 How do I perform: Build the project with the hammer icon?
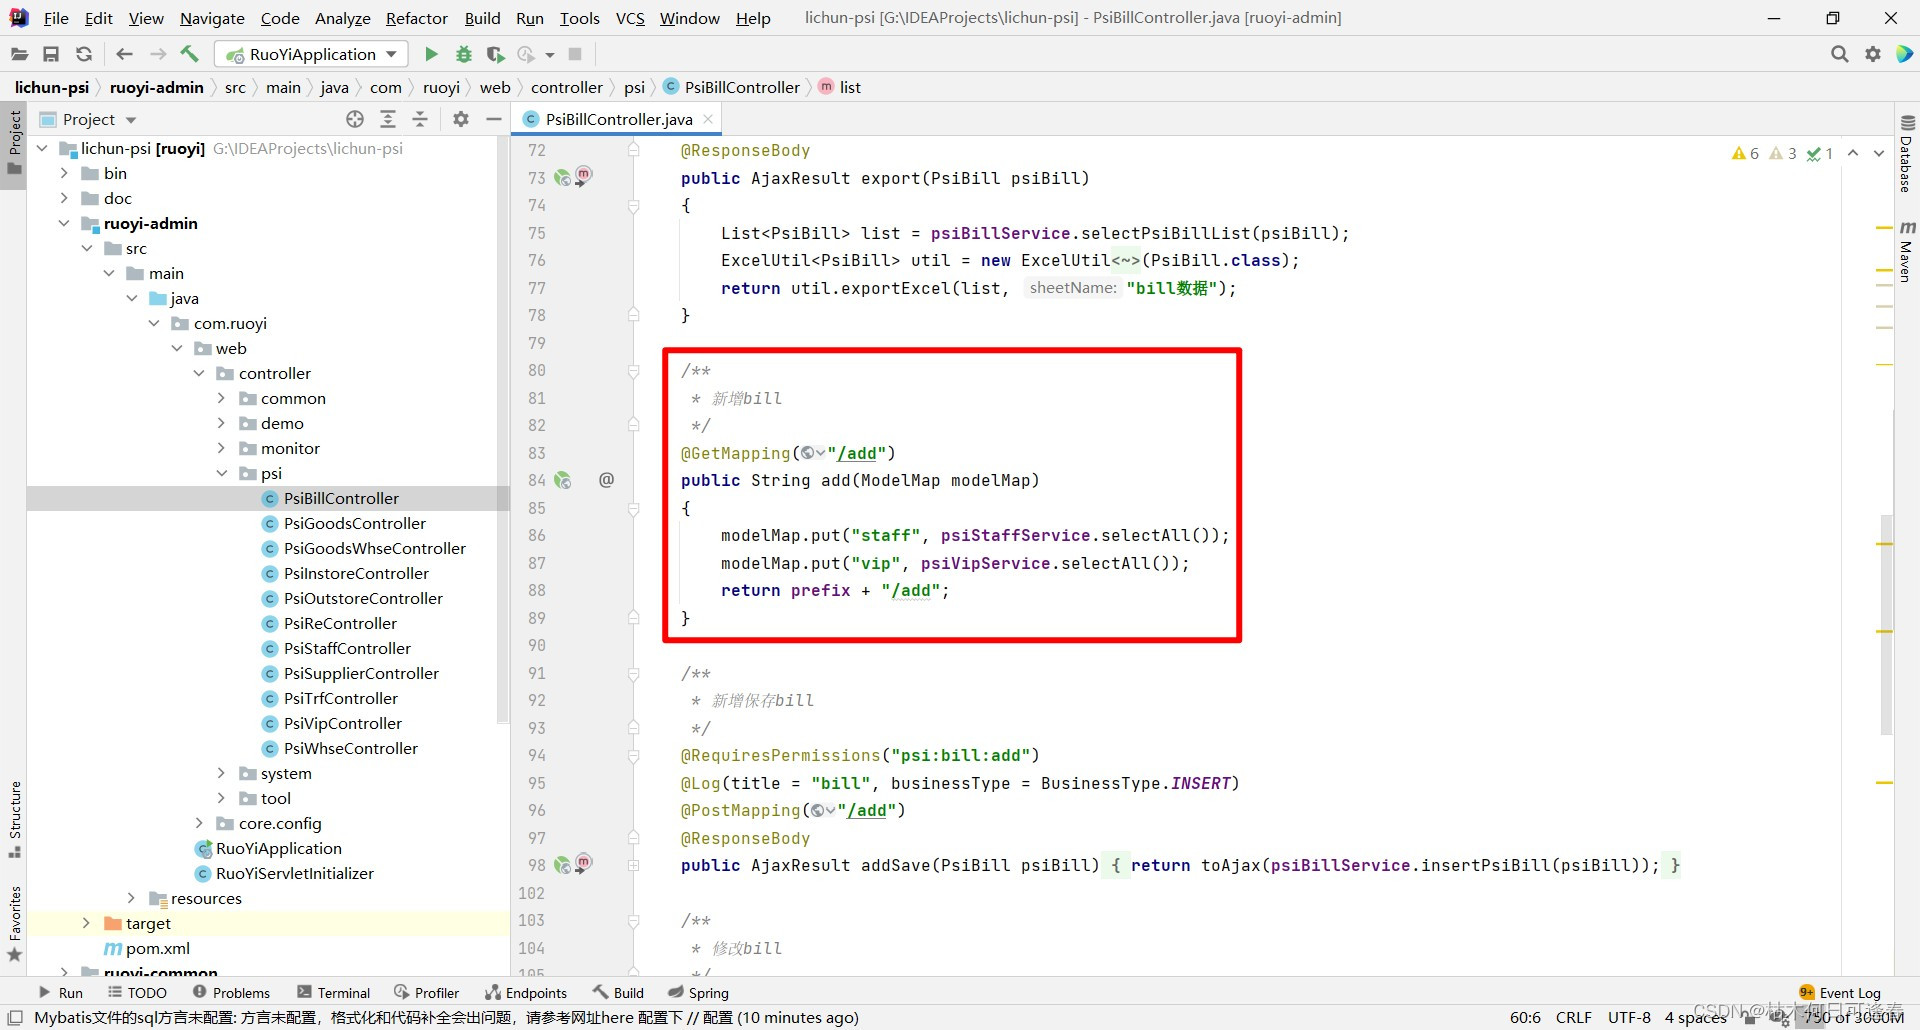(x=189, y=54)
